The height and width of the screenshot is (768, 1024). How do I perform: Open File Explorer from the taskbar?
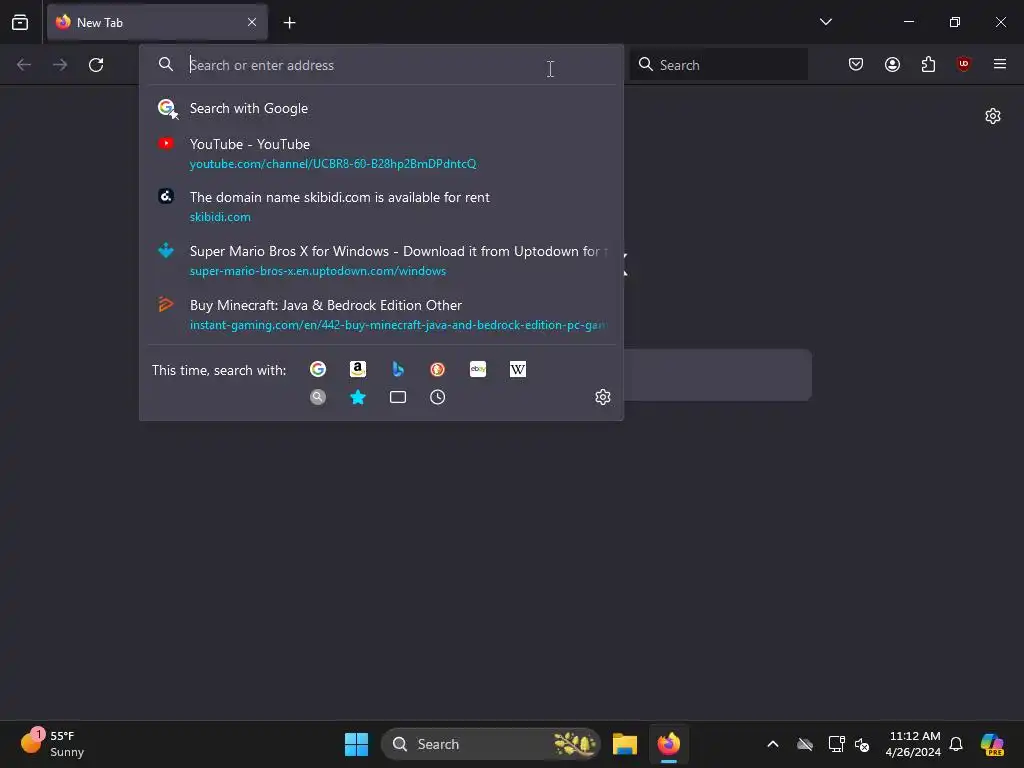click(x=625, y=744)
